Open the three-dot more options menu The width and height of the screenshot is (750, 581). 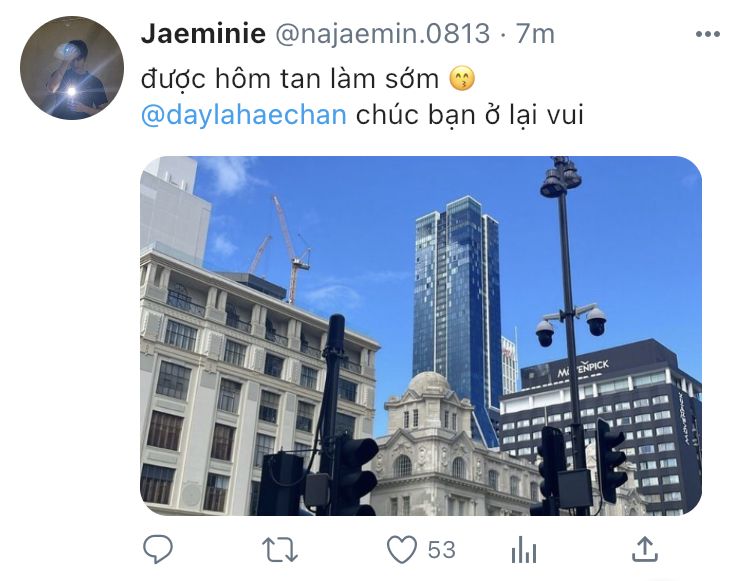(x=708, y=34)
